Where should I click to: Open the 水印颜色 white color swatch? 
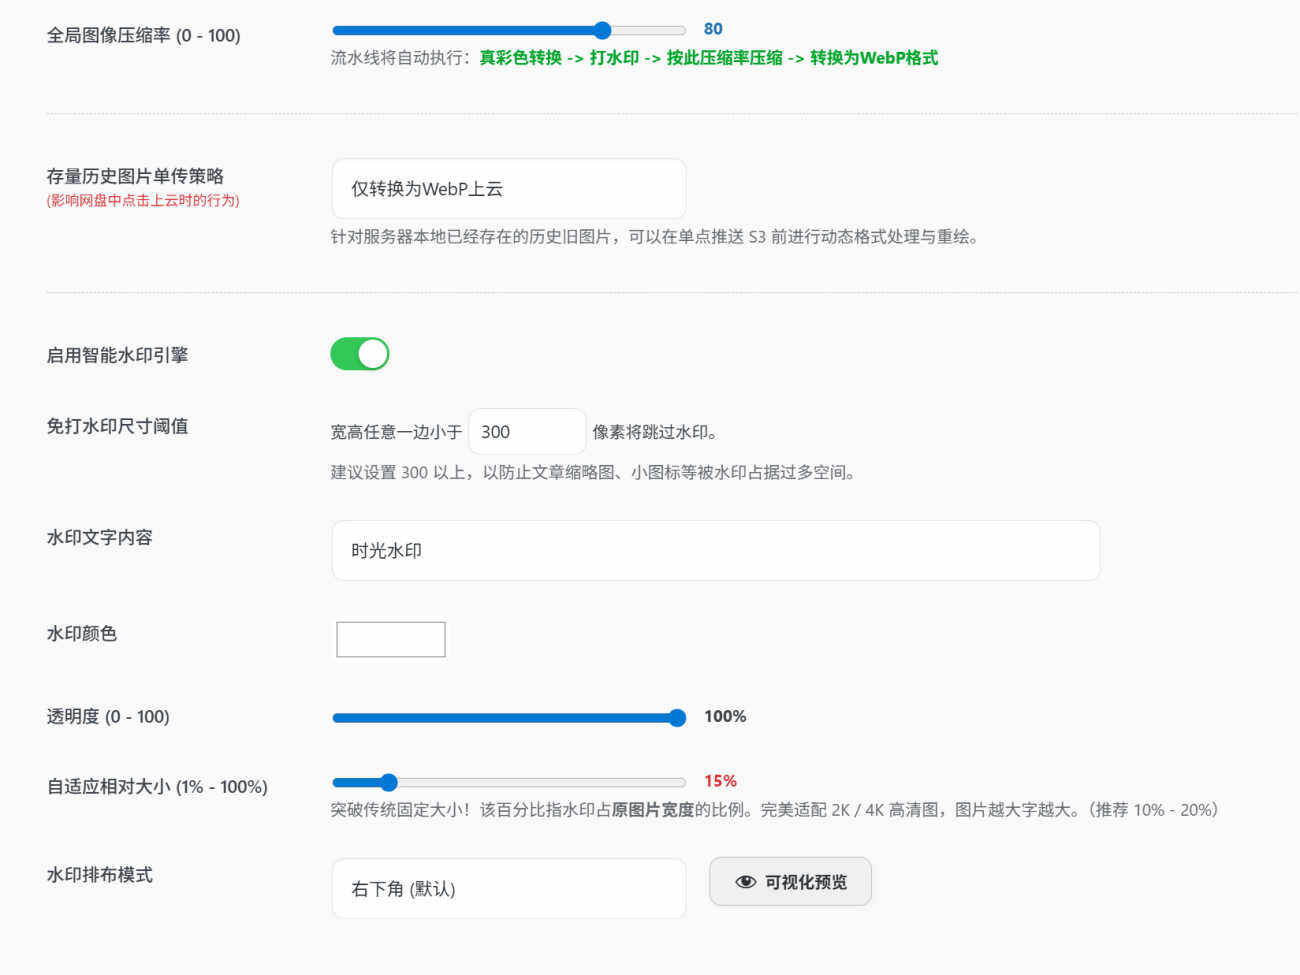pos(390,640)
